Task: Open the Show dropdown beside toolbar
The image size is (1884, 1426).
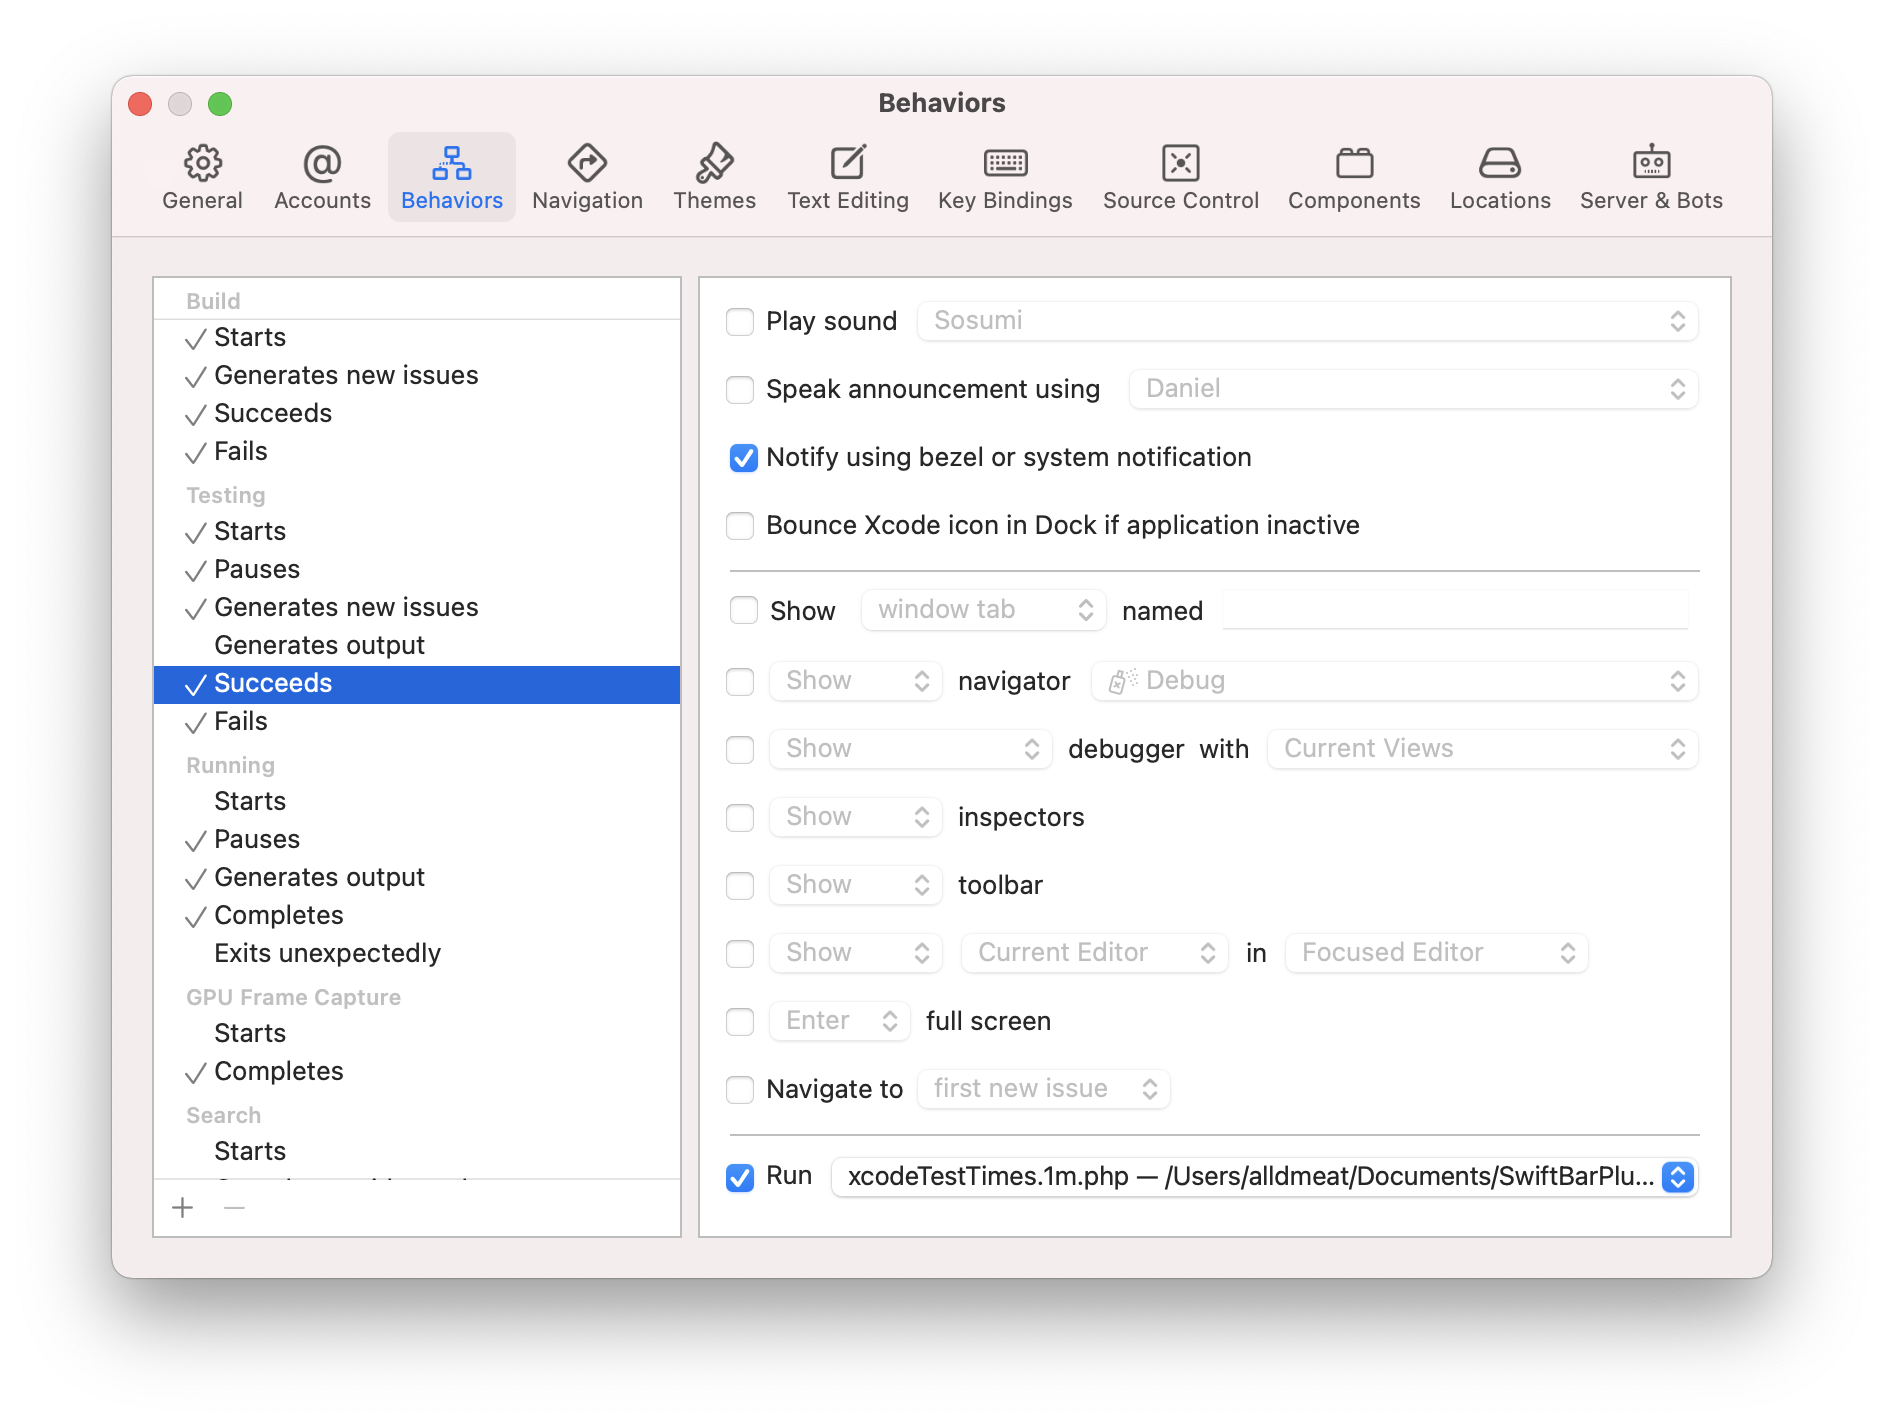Action: tap(855, 885)
